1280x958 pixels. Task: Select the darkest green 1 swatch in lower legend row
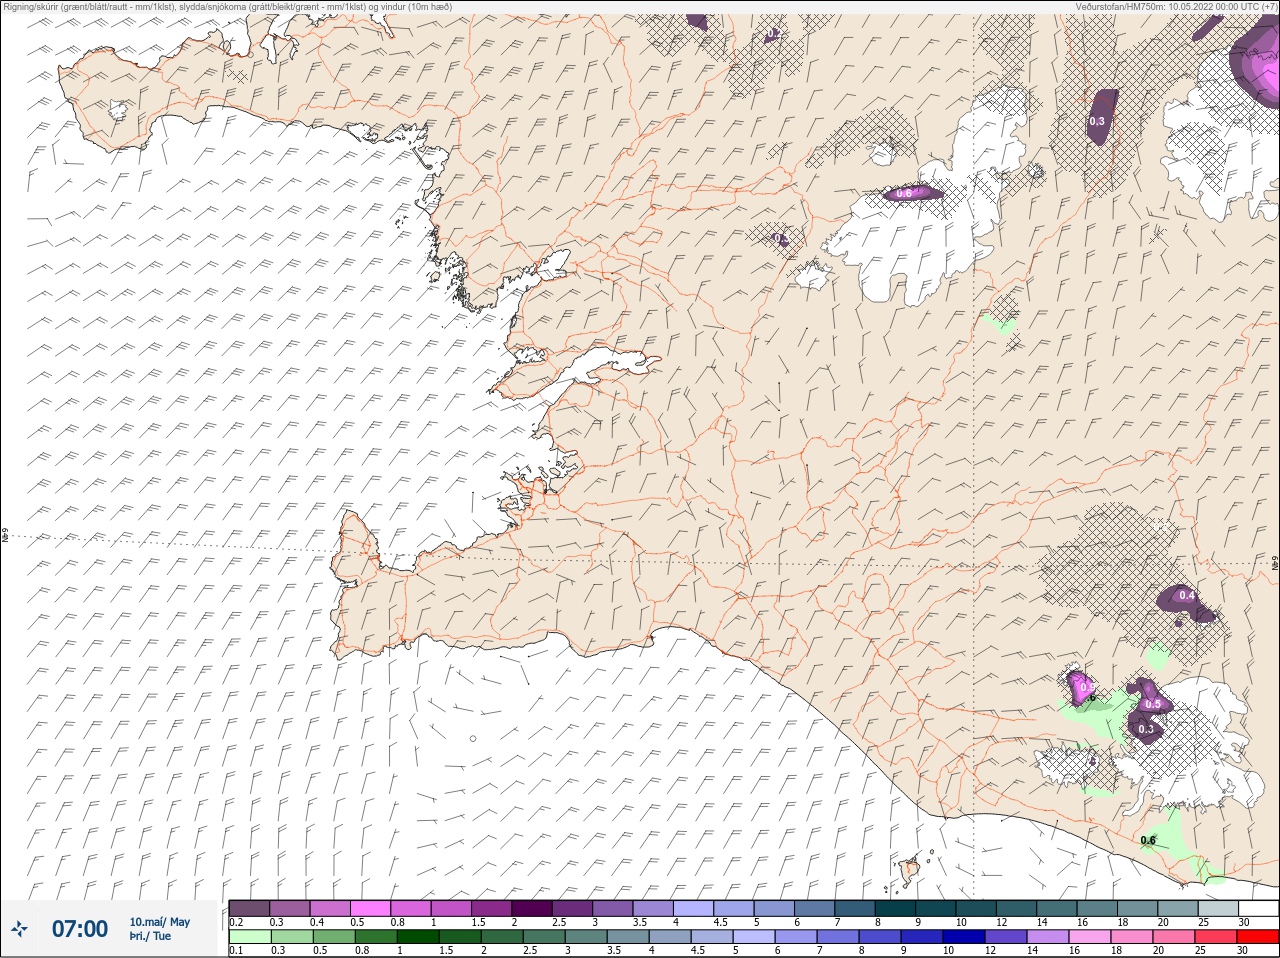tap(418, 937)
